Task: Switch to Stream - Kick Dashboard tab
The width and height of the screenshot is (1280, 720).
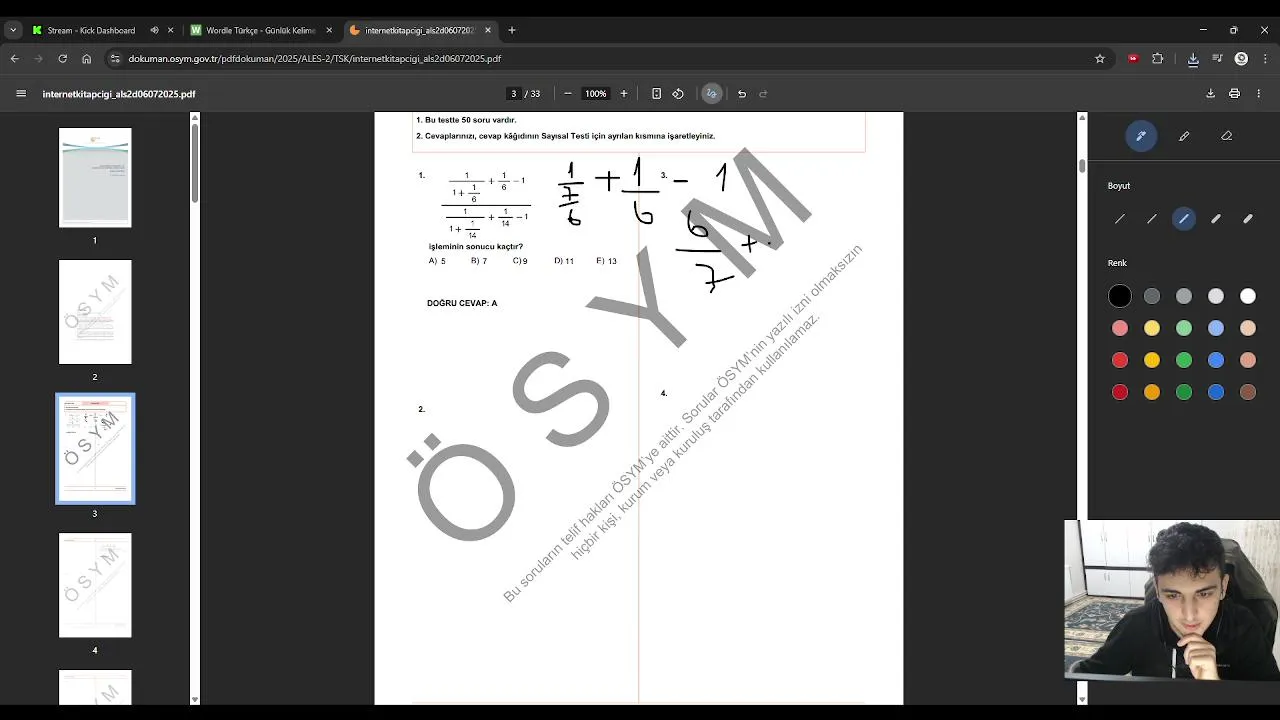Action: tap(90, 30)
